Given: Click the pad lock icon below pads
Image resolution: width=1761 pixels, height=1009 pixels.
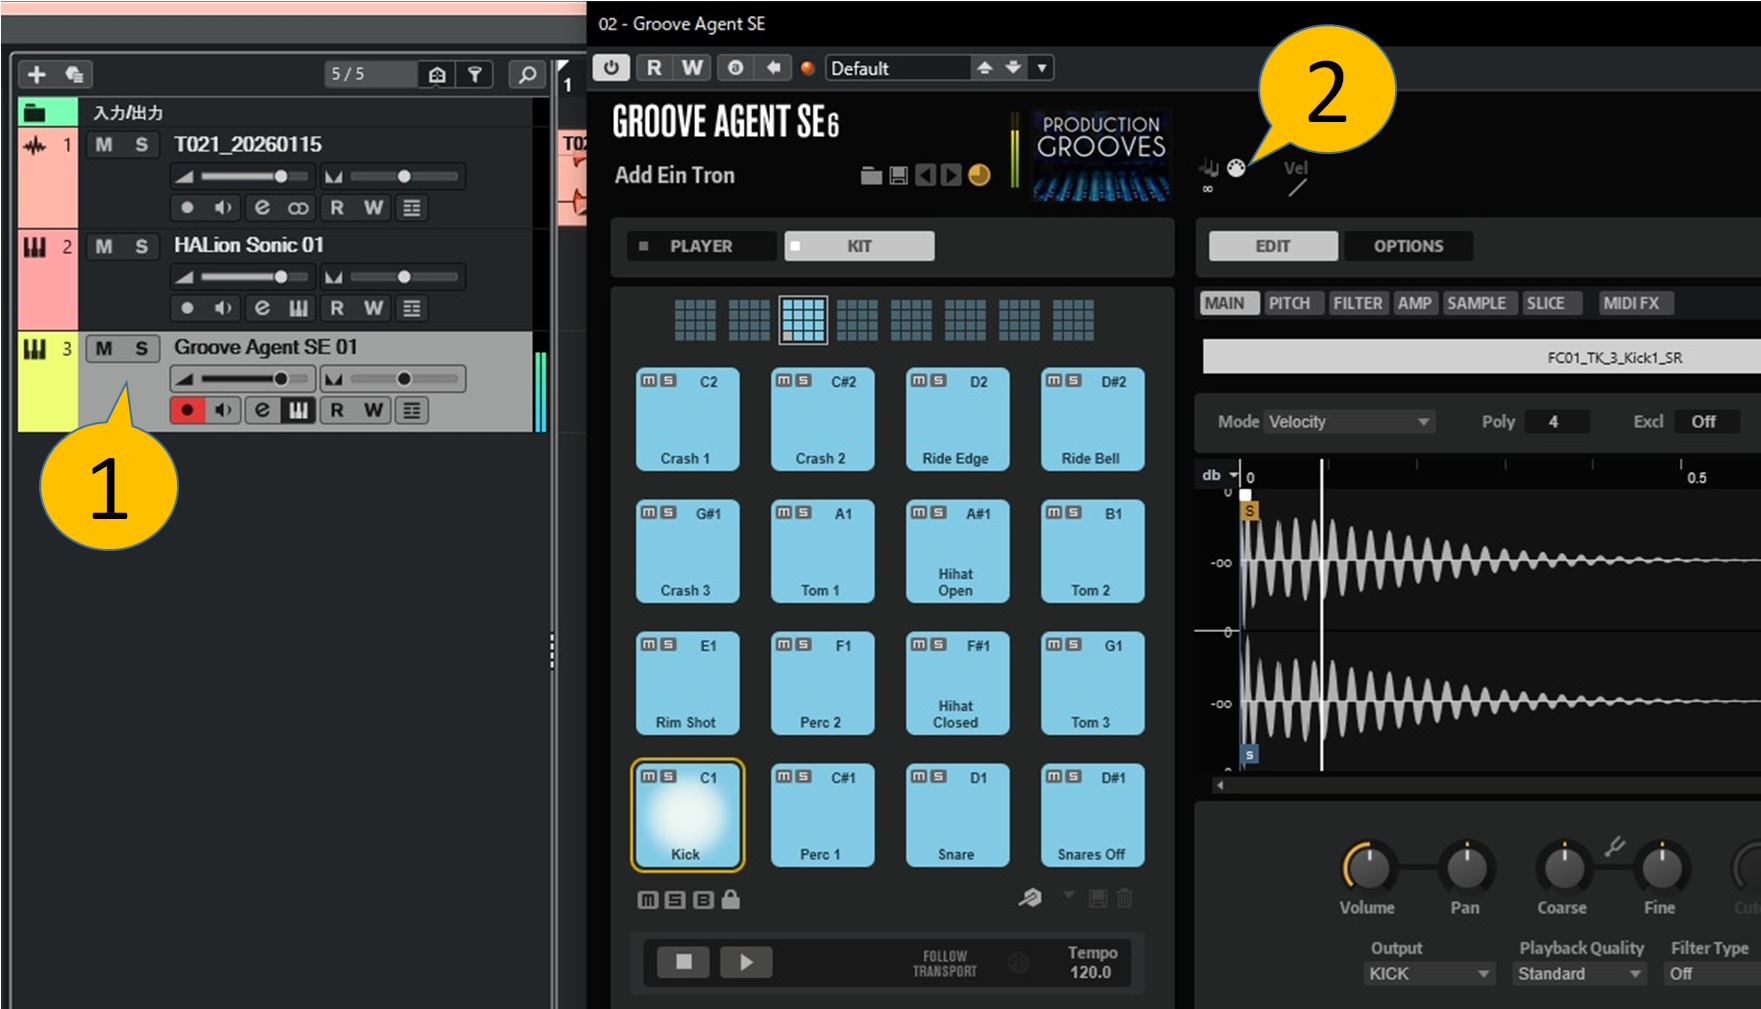Looking at the screenshot, I should pyautogui.click(x=731, y=900).
